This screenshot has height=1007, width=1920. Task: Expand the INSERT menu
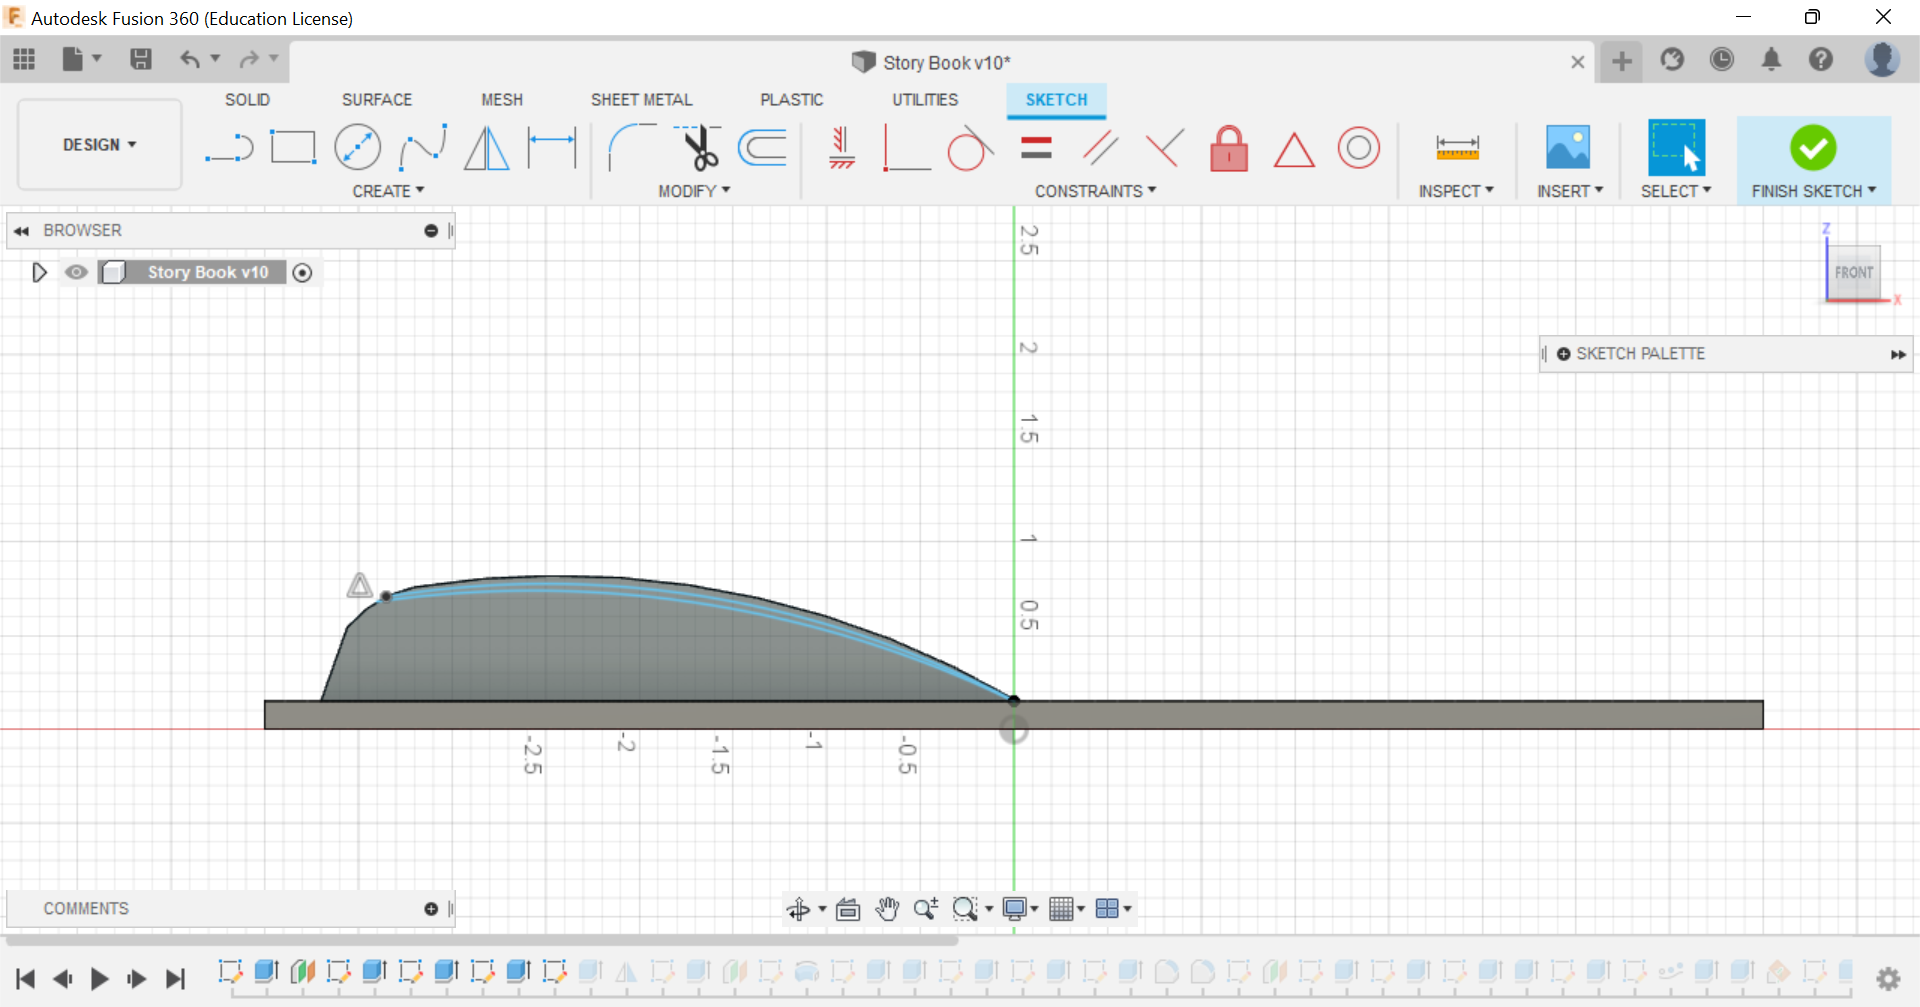point(1570,191)
